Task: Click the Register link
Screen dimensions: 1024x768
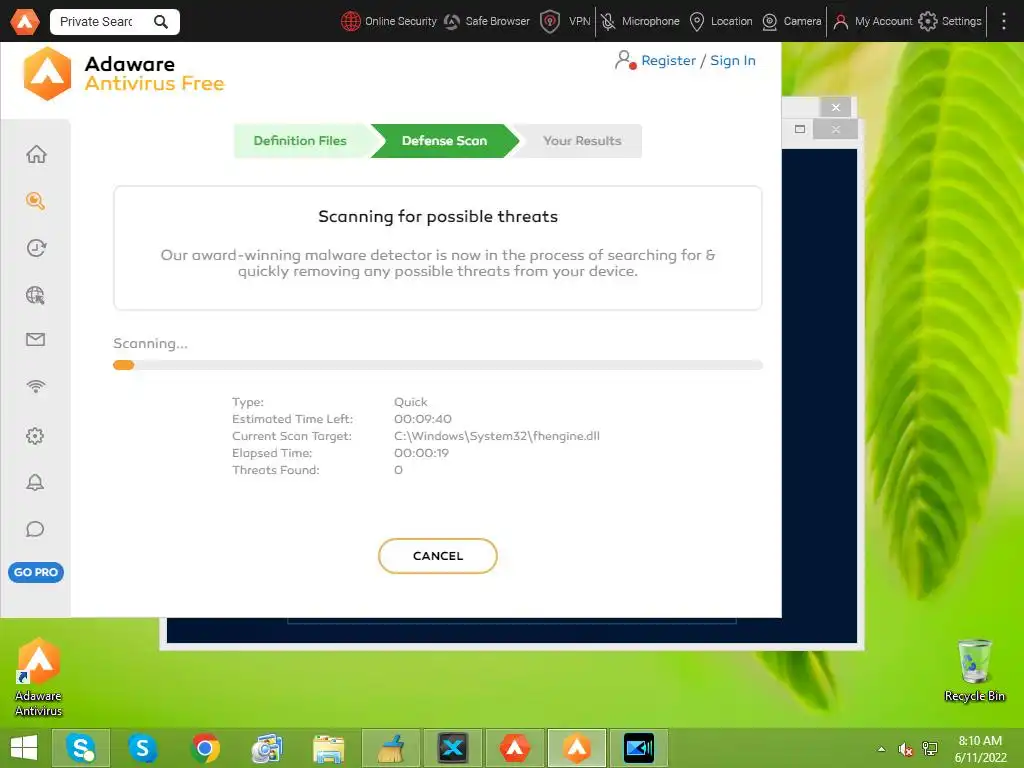Action: click(x=668, y=60)
